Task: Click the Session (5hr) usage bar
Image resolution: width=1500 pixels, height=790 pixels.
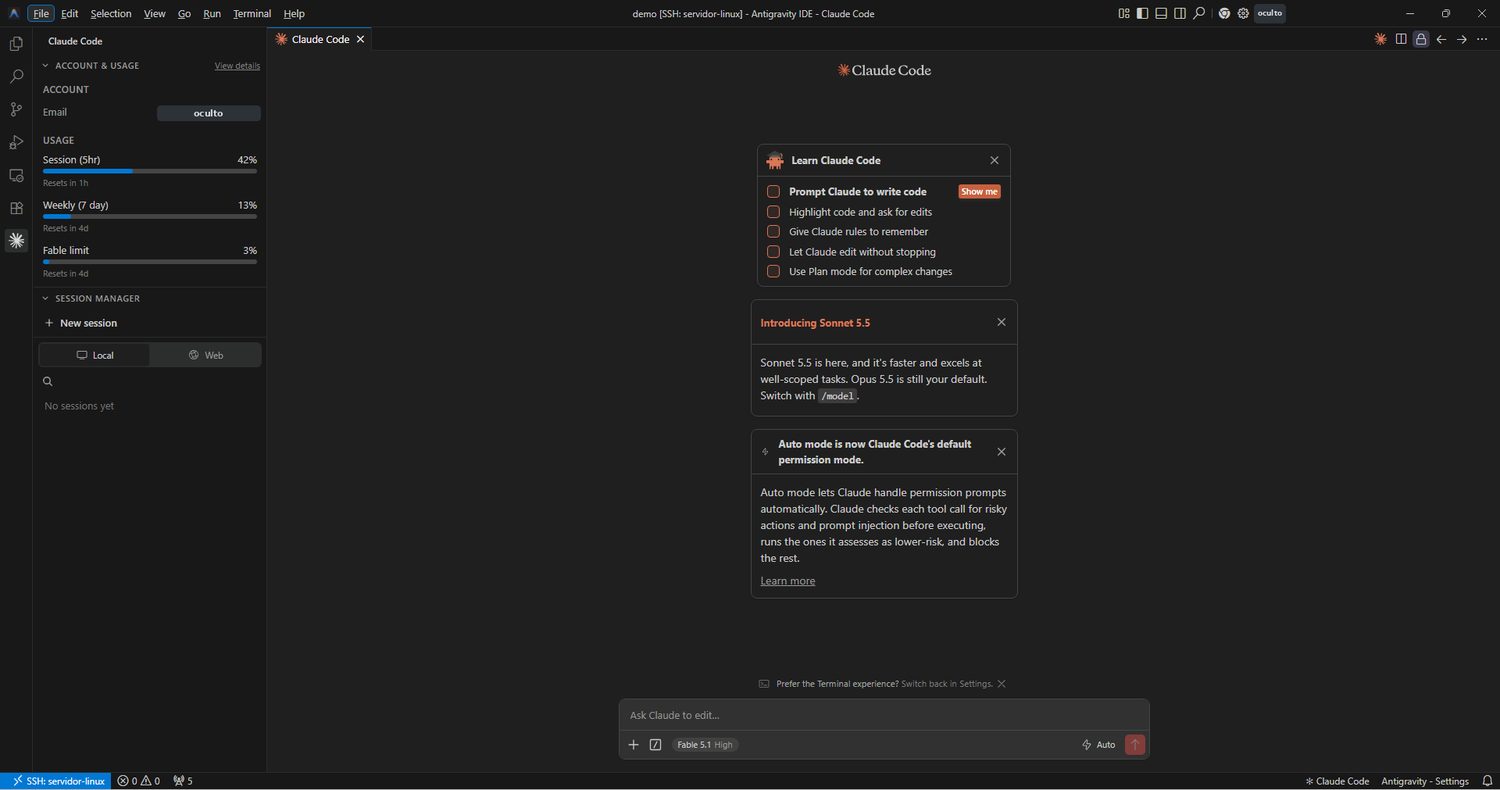Action: pyautogui.click(x=150, y=171)
